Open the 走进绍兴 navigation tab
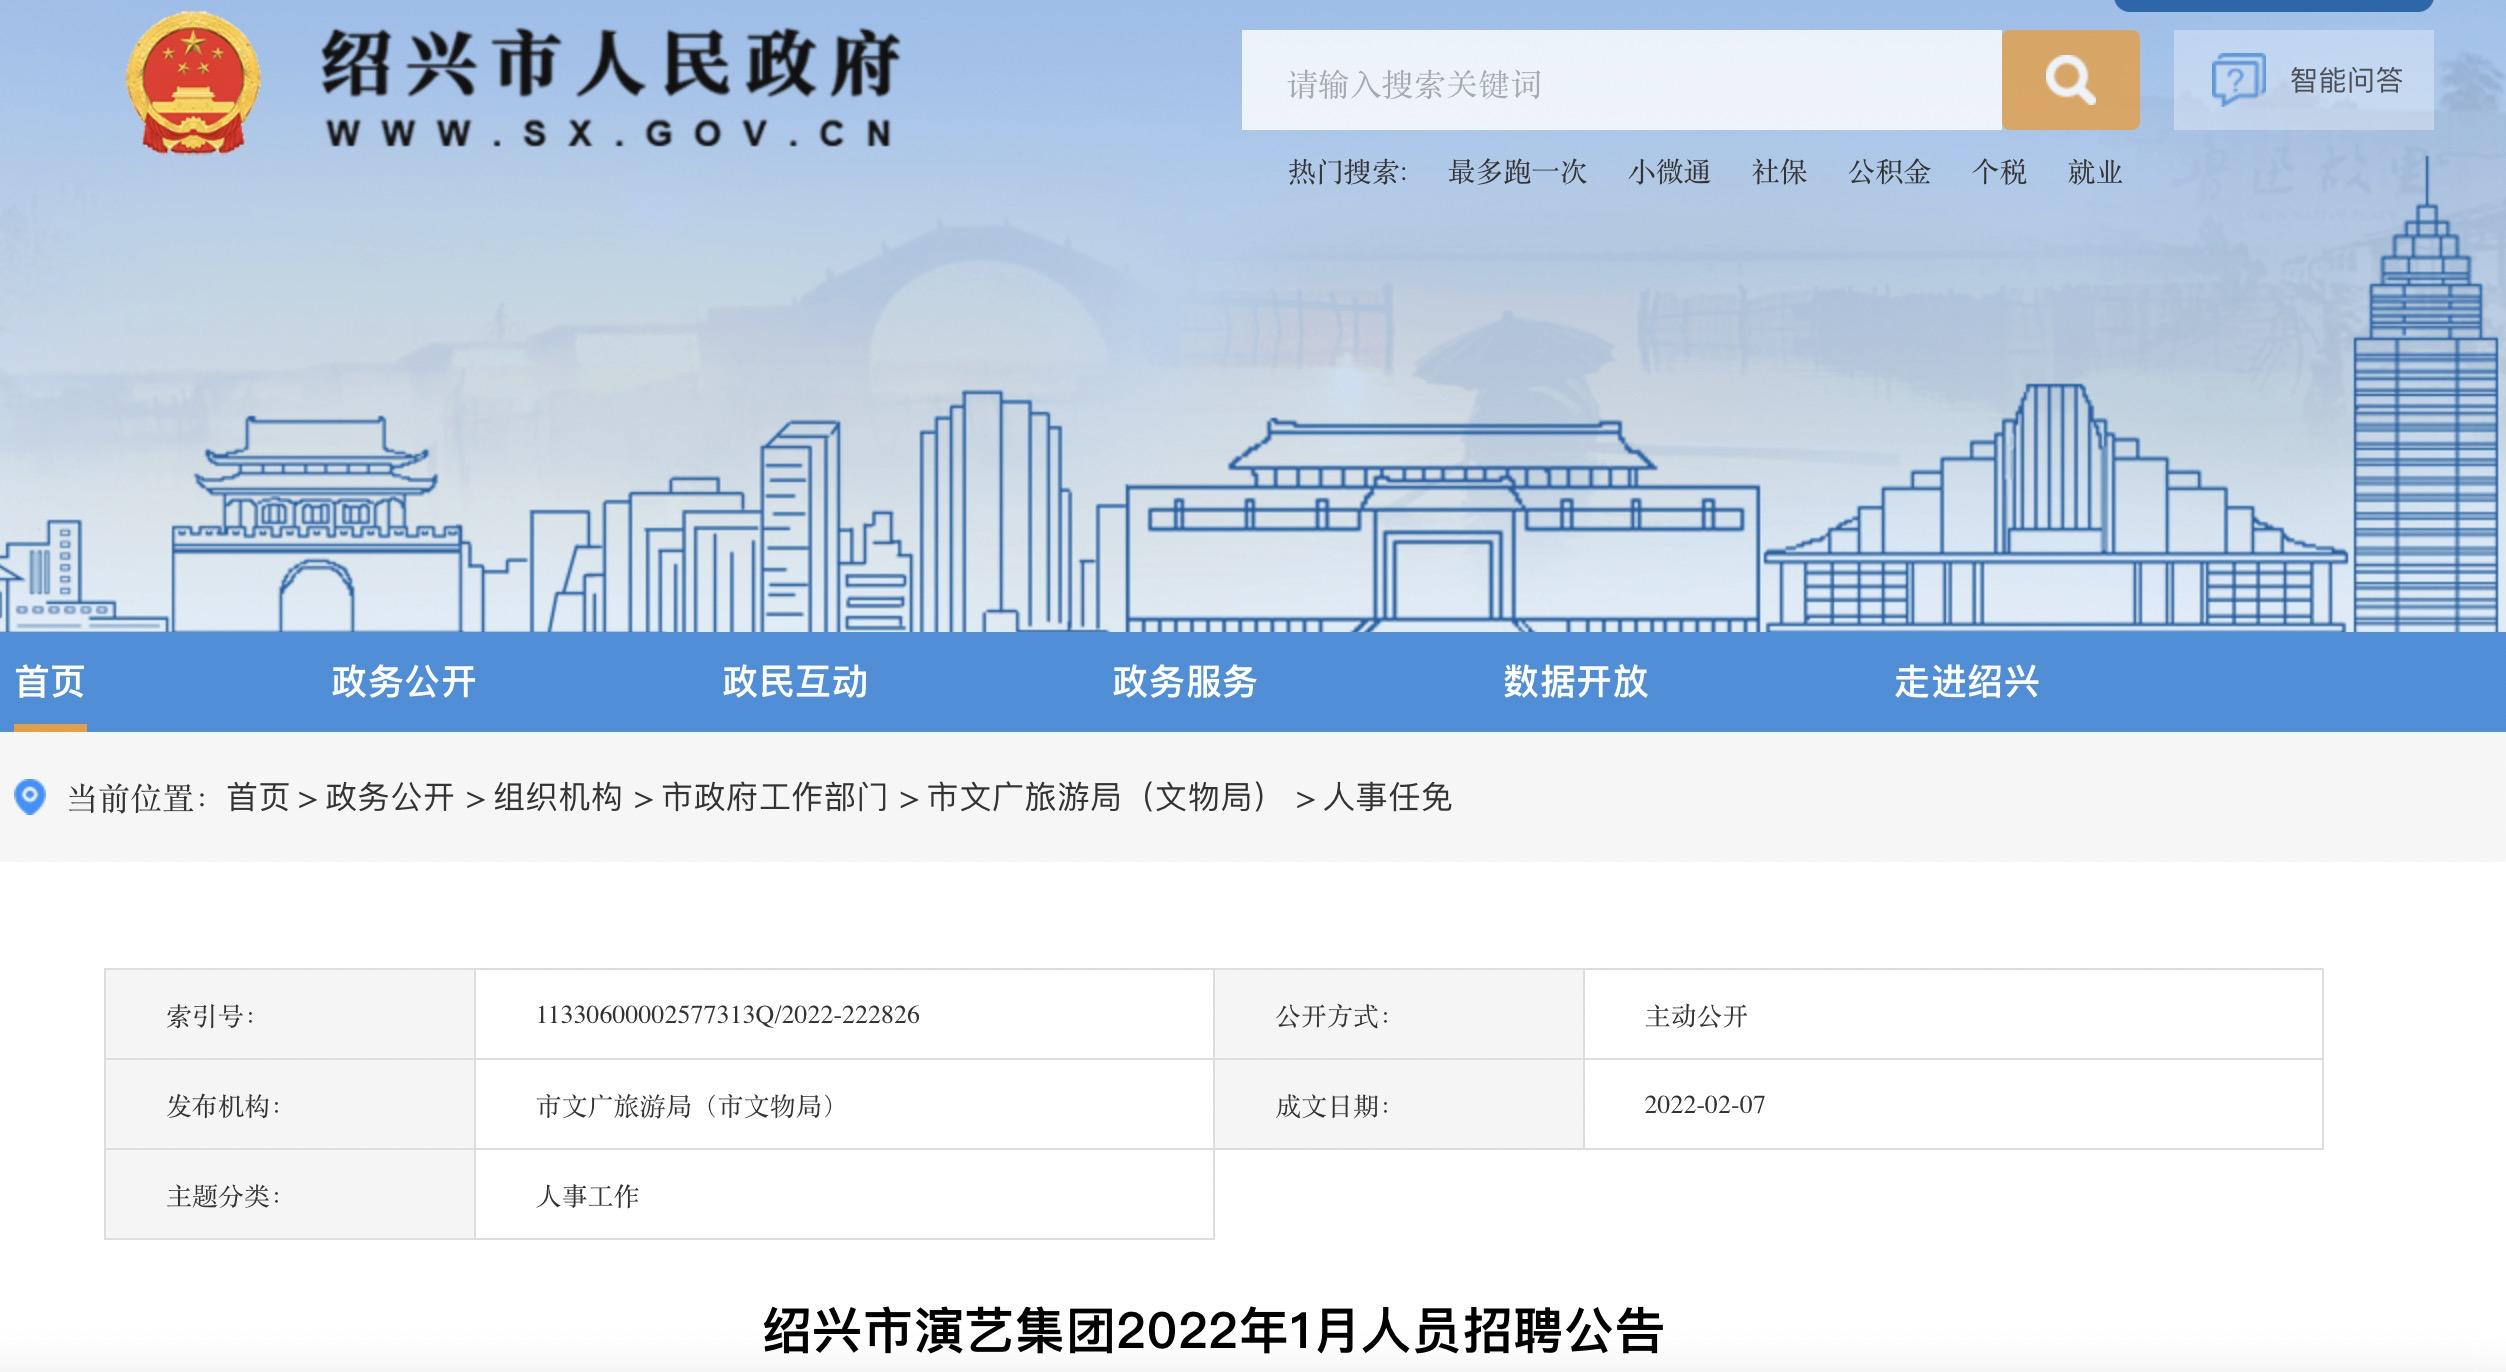Image resolution: width=2506 pixels, height=1372 pixels. click(x=1966, y=681)
